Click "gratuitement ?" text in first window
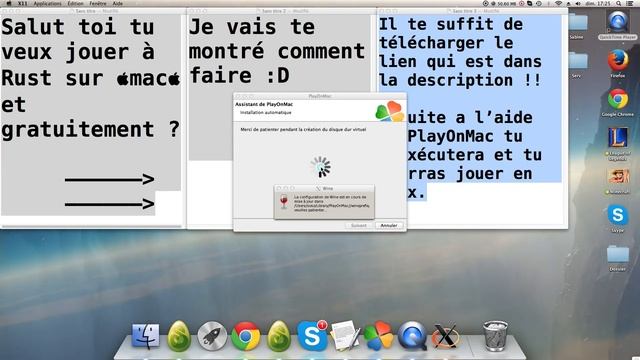The width and height of the screenshot is (640, 360). (90, 129)
